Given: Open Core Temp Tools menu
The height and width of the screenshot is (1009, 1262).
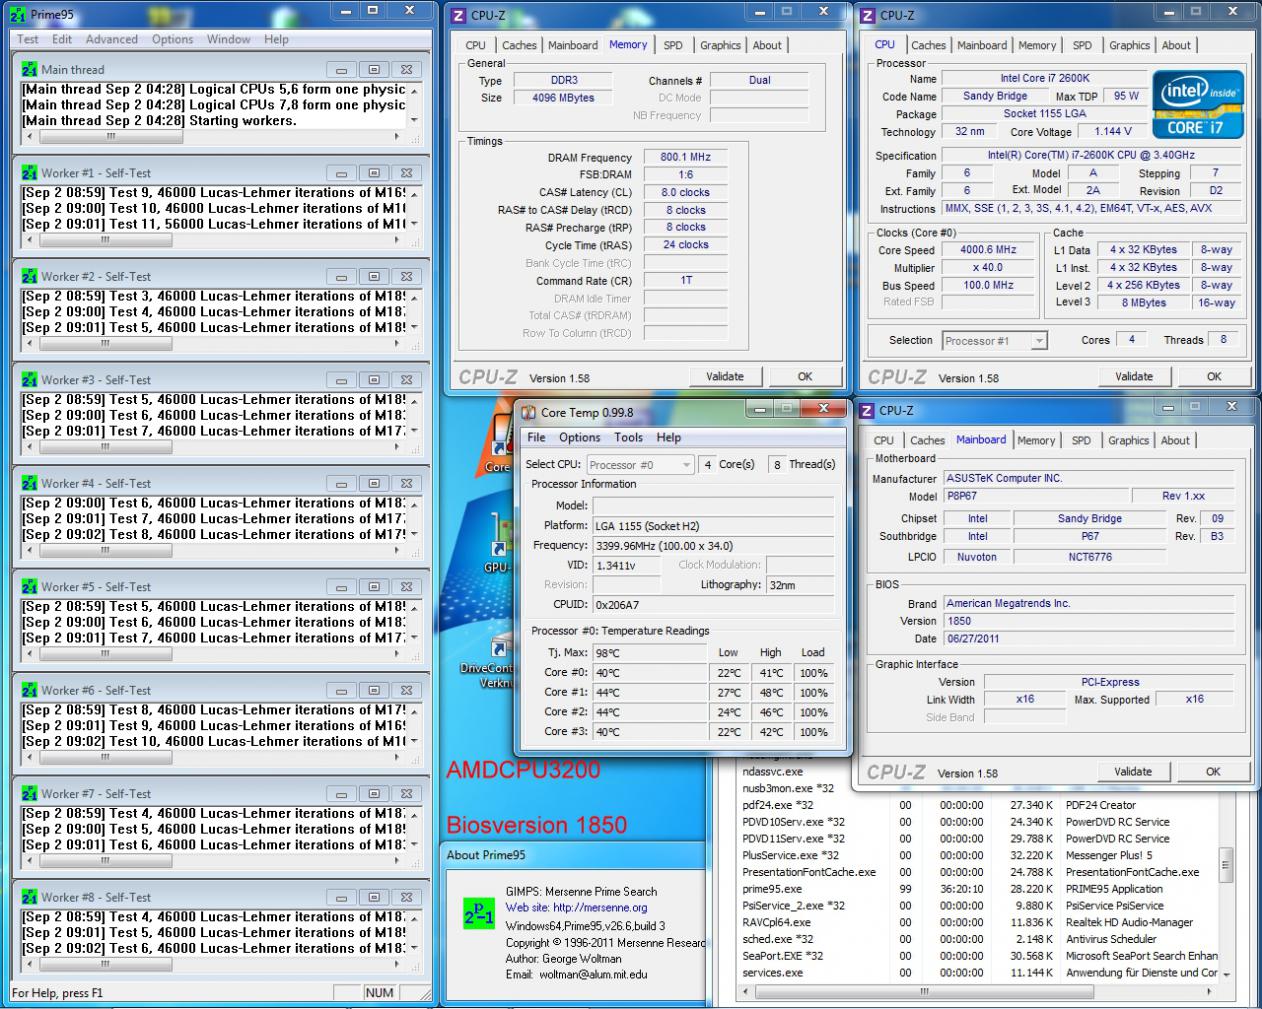Looking at the screenshot, I should (x=628, y=437).
